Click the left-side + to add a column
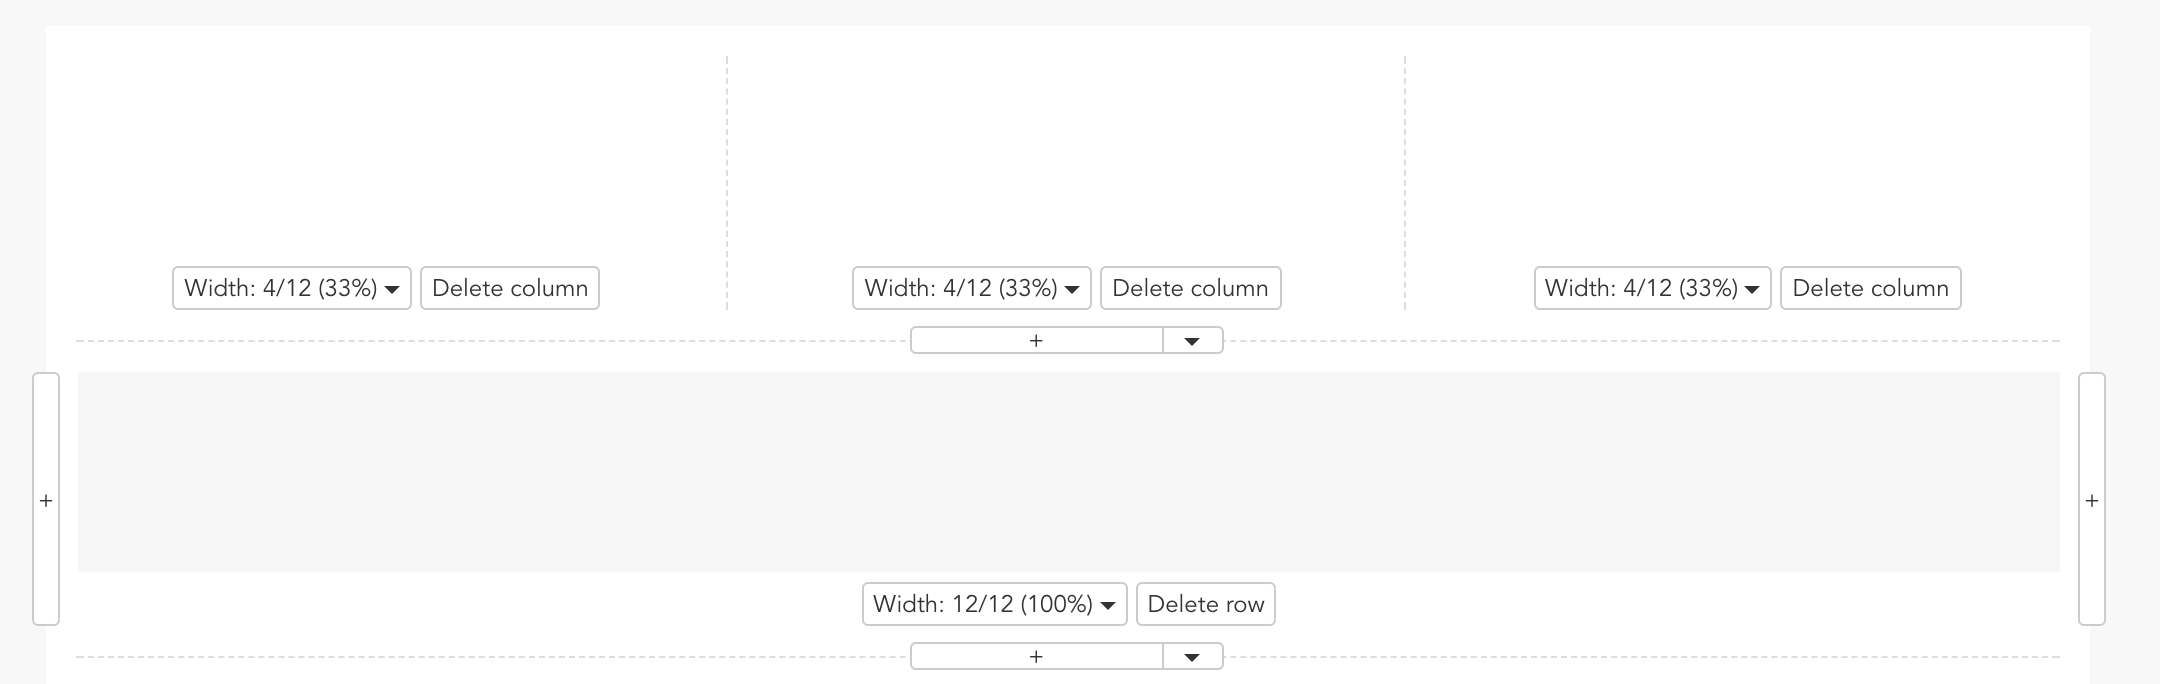 click(46, 501)
